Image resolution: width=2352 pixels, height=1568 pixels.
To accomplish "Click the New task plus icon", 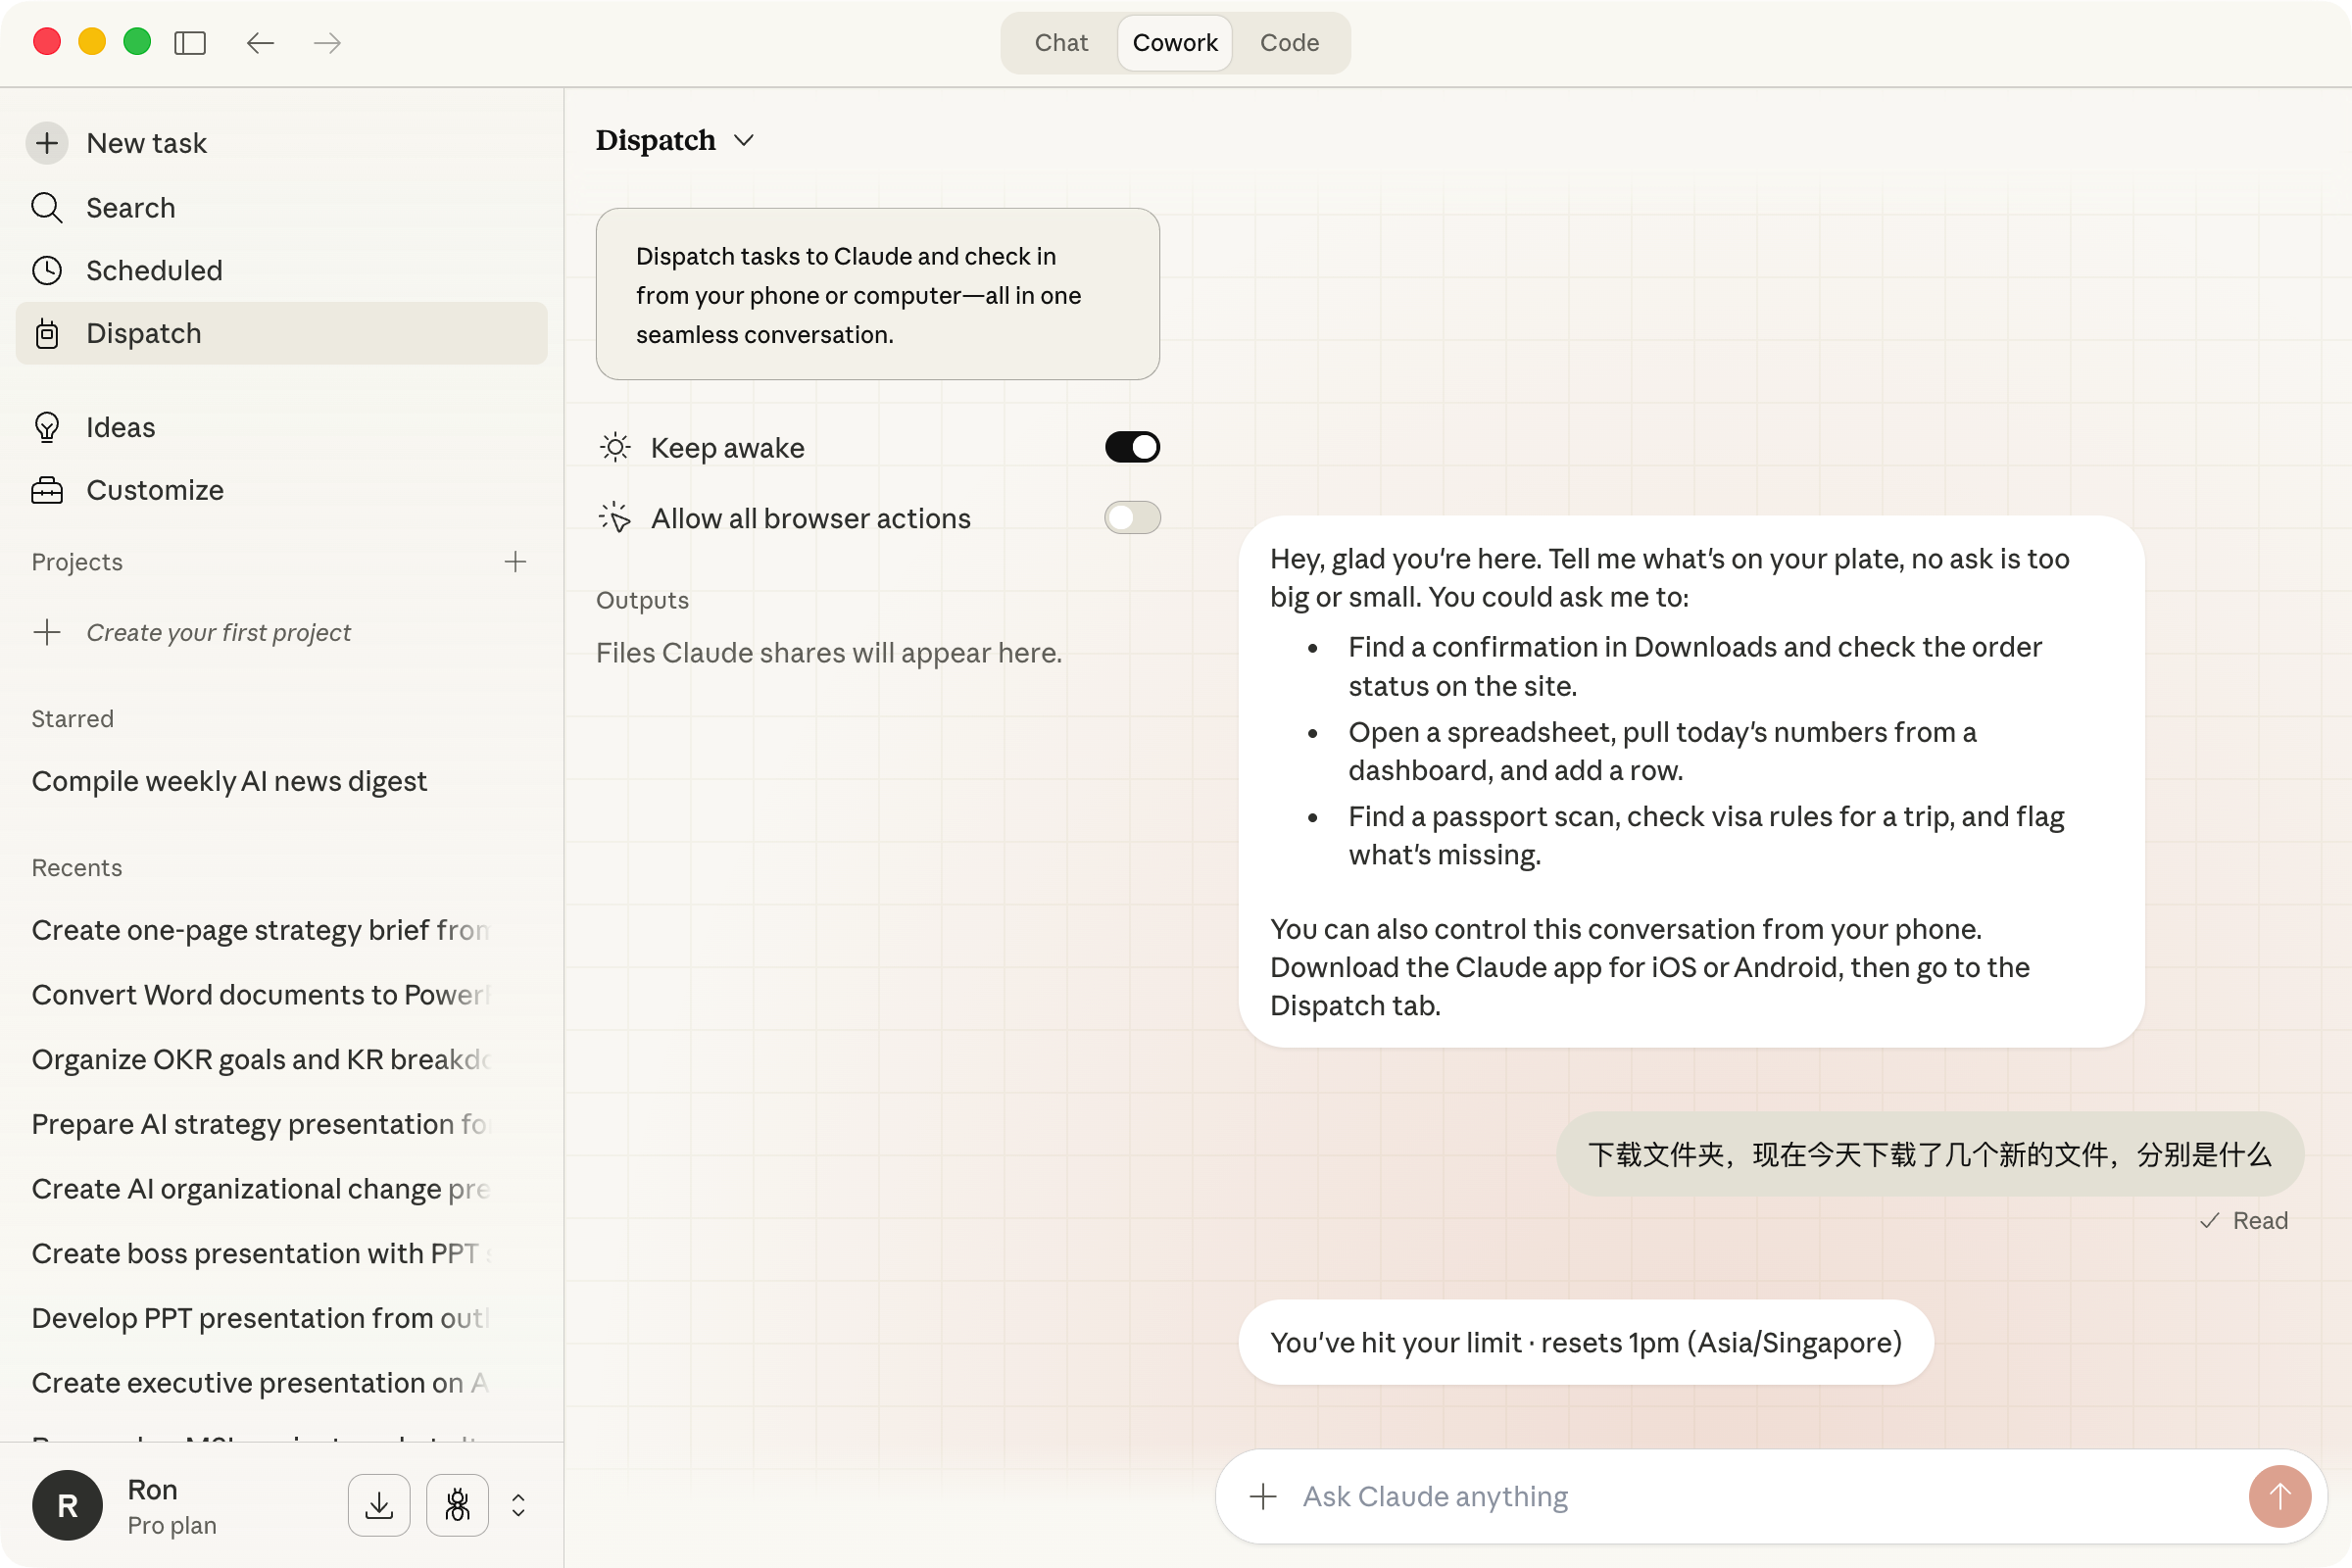I will (47, 143).
